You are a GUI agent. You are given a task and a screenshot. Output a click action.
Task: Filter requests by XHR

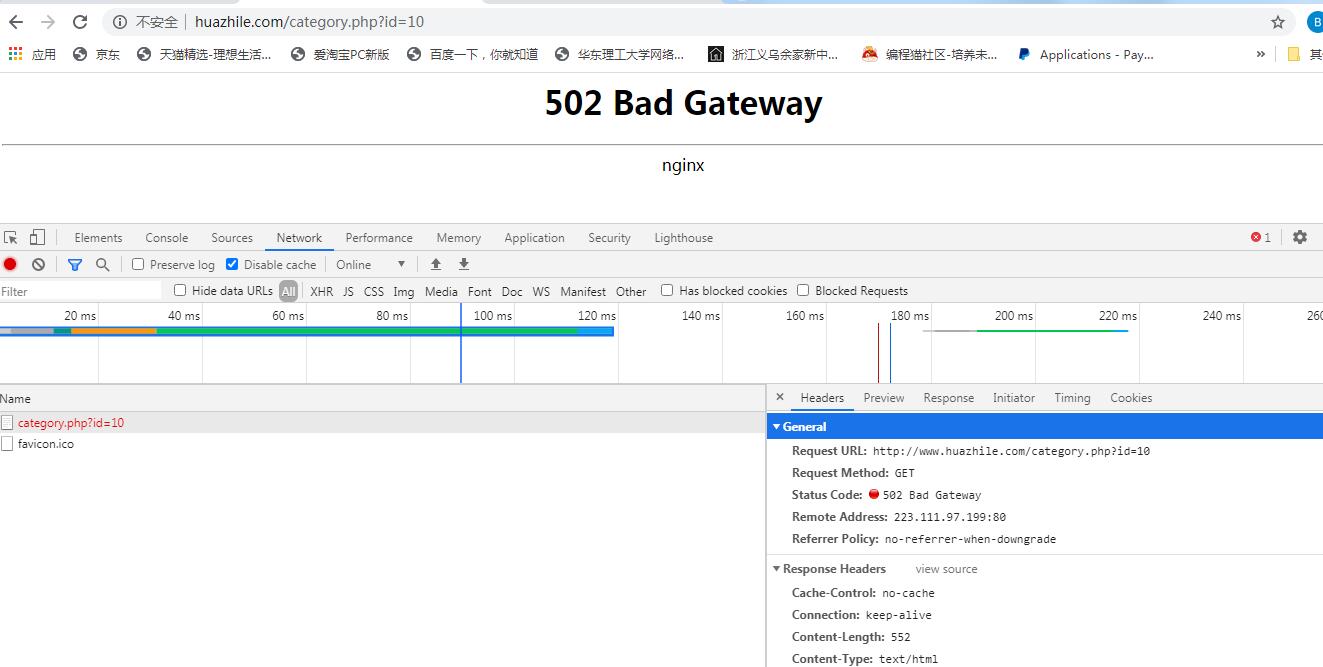click(x=322, y=291)
